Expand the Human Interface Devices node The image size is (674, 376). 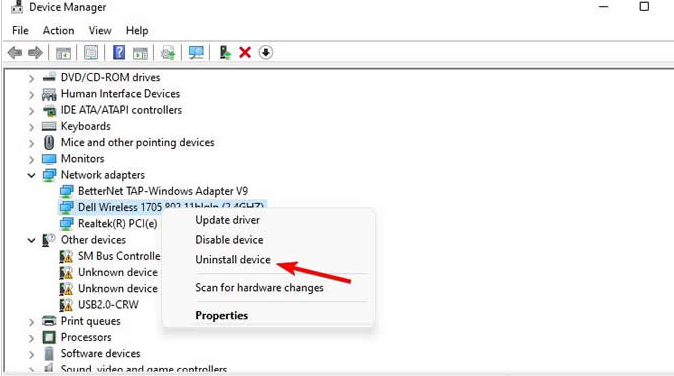(31, 95)
